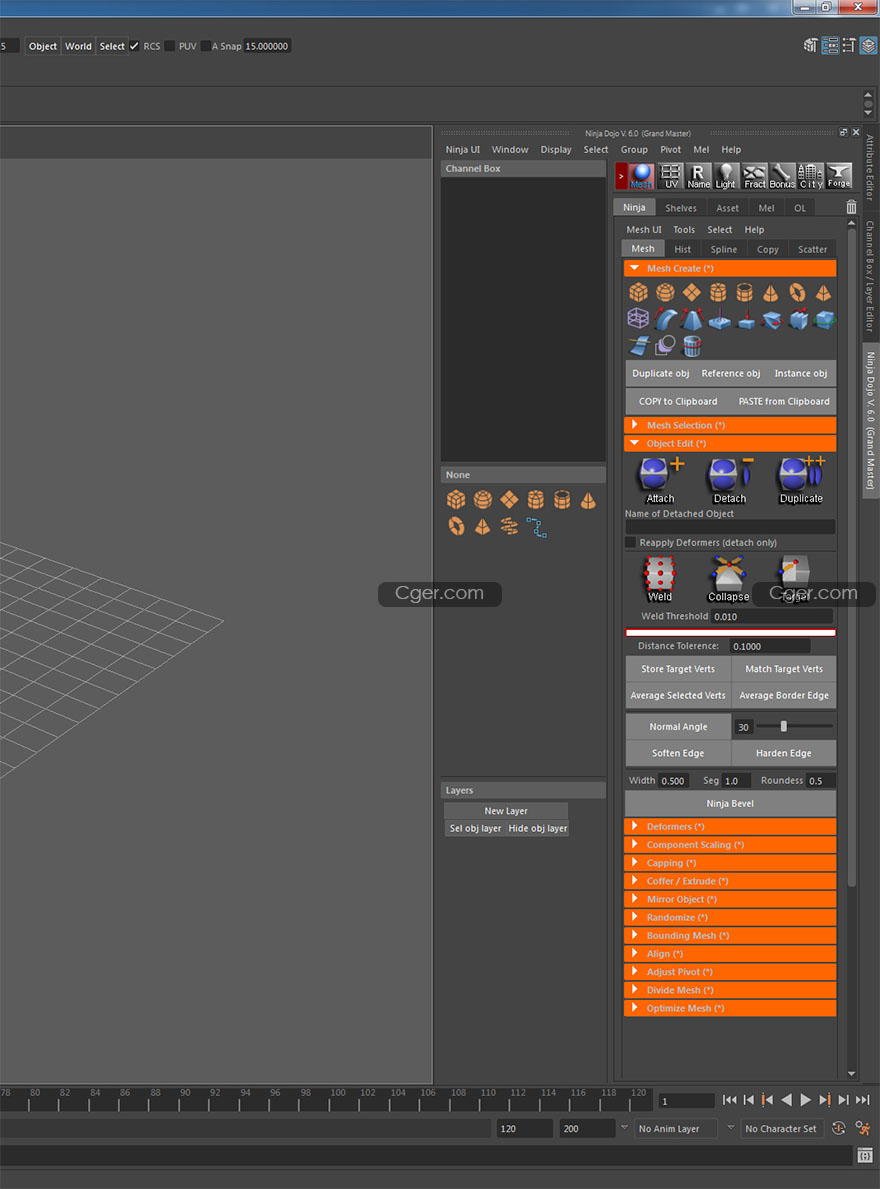Click the COPY to Clipboard button
Image resolution: width=880 pixels, height=1189 pixels.
click(x=678, y=401)
